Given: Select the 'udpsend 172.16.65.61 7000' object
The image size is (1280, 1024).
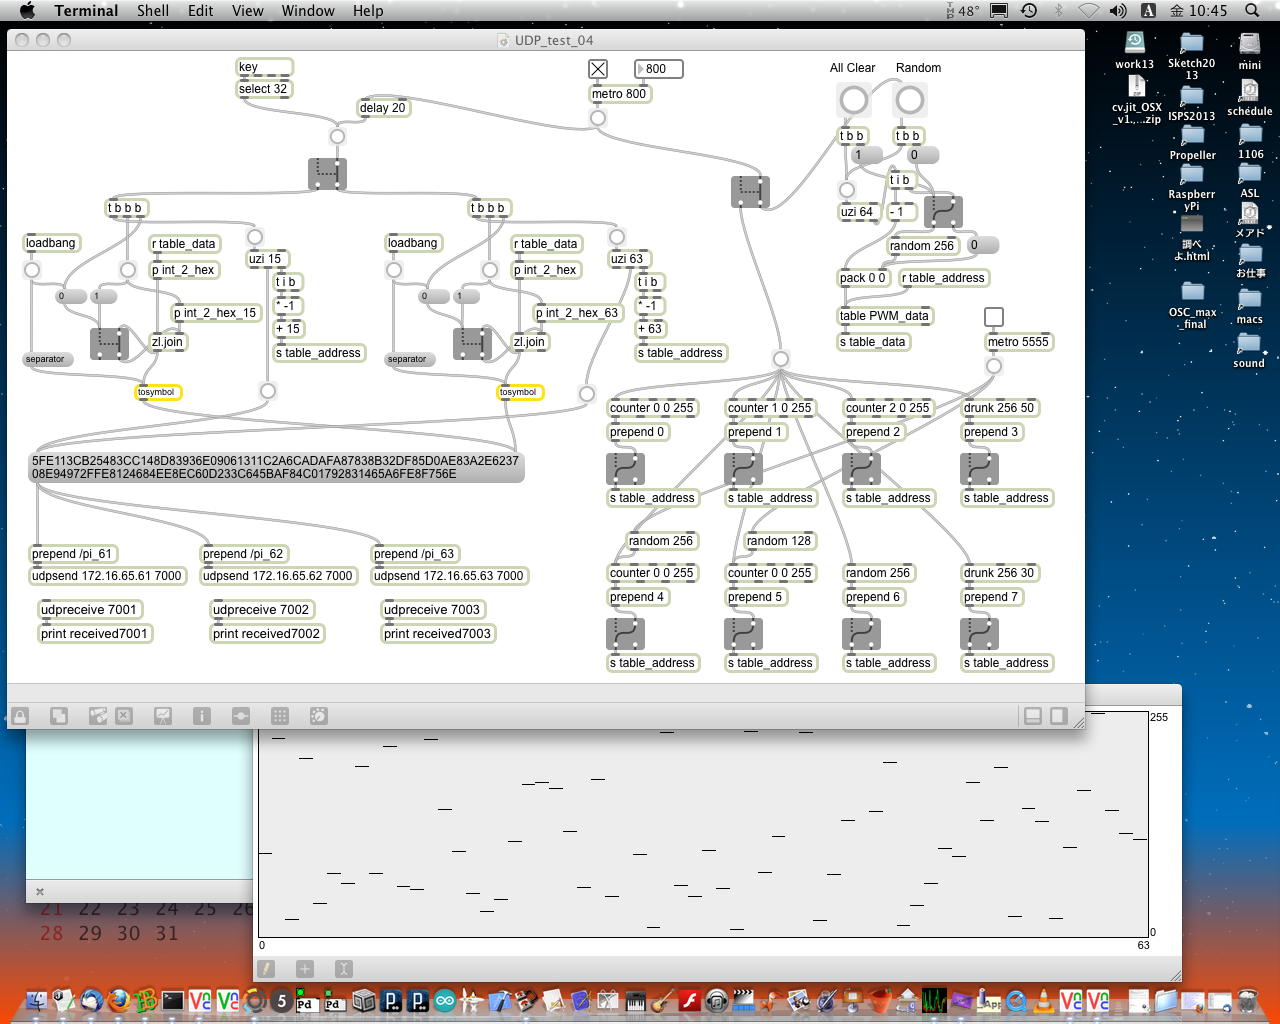Looking at the screenshot, I should 107,576.
